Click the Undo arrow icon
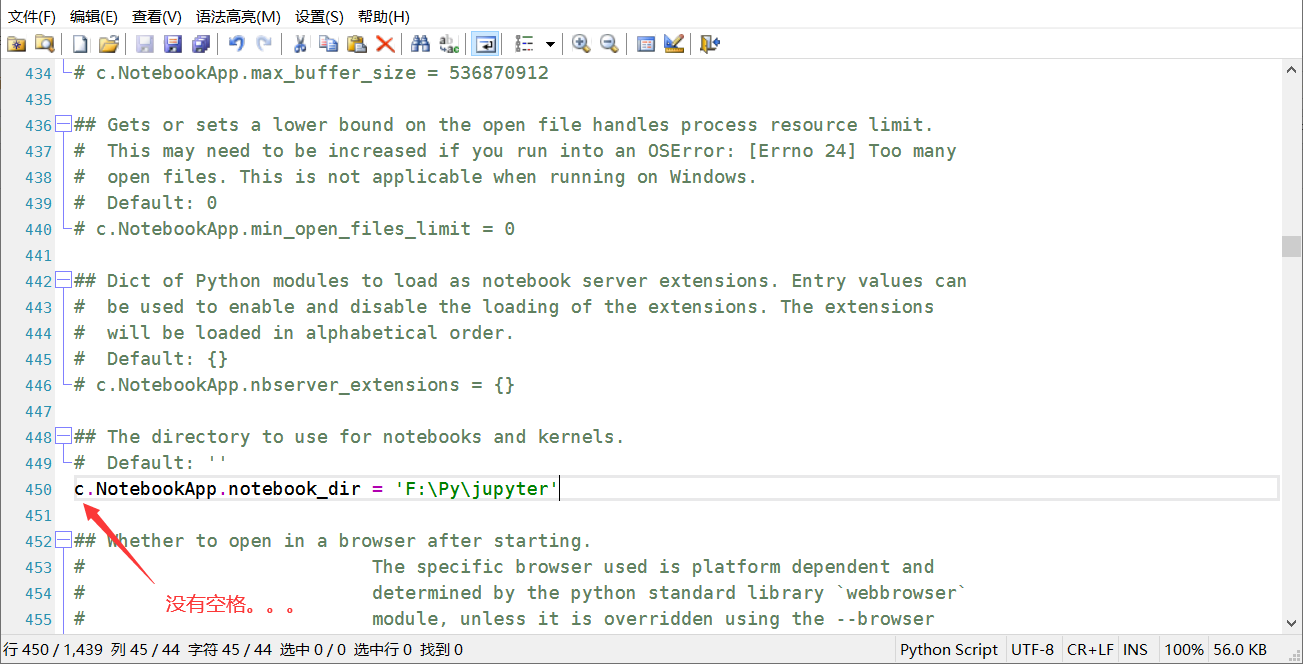 point(236,44)
